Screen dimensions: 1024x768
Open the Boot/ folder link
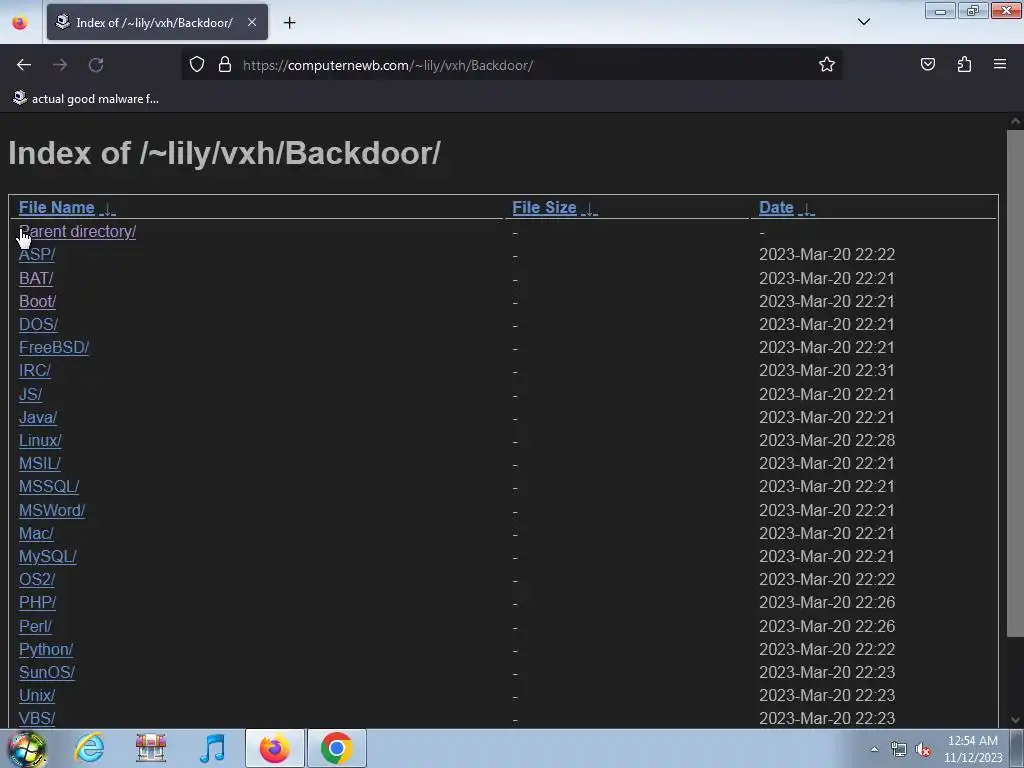(37, 302)
